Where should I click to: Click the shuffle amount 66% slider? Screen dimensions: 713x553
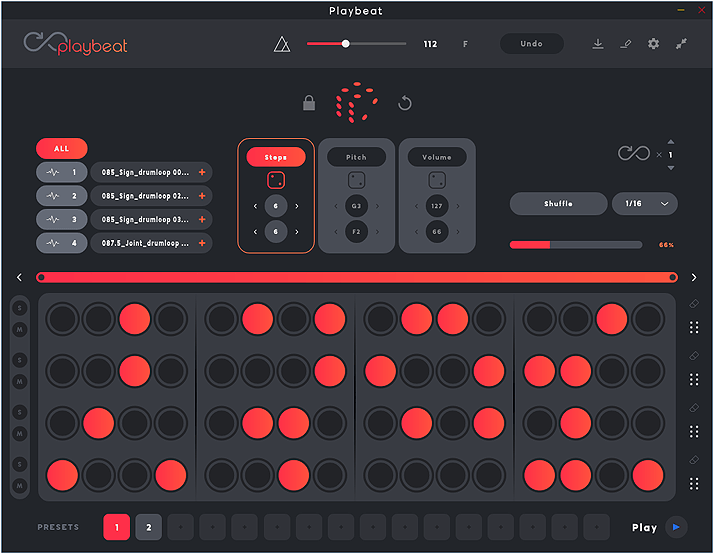(x=576, y=245)
